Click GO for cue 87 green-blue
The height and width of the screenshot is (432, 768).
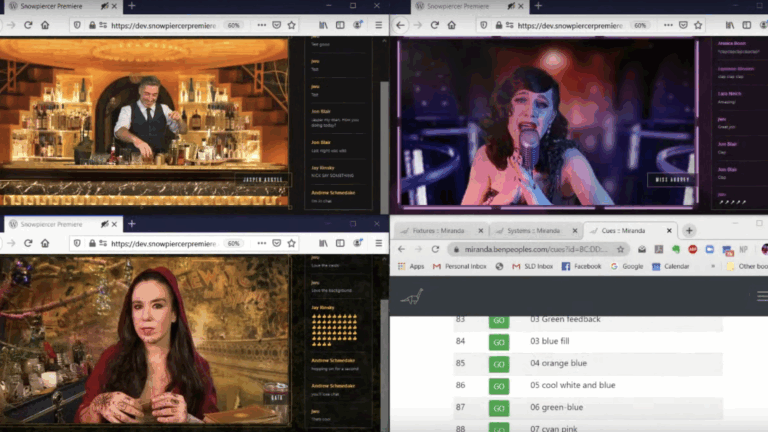[499, 408]
